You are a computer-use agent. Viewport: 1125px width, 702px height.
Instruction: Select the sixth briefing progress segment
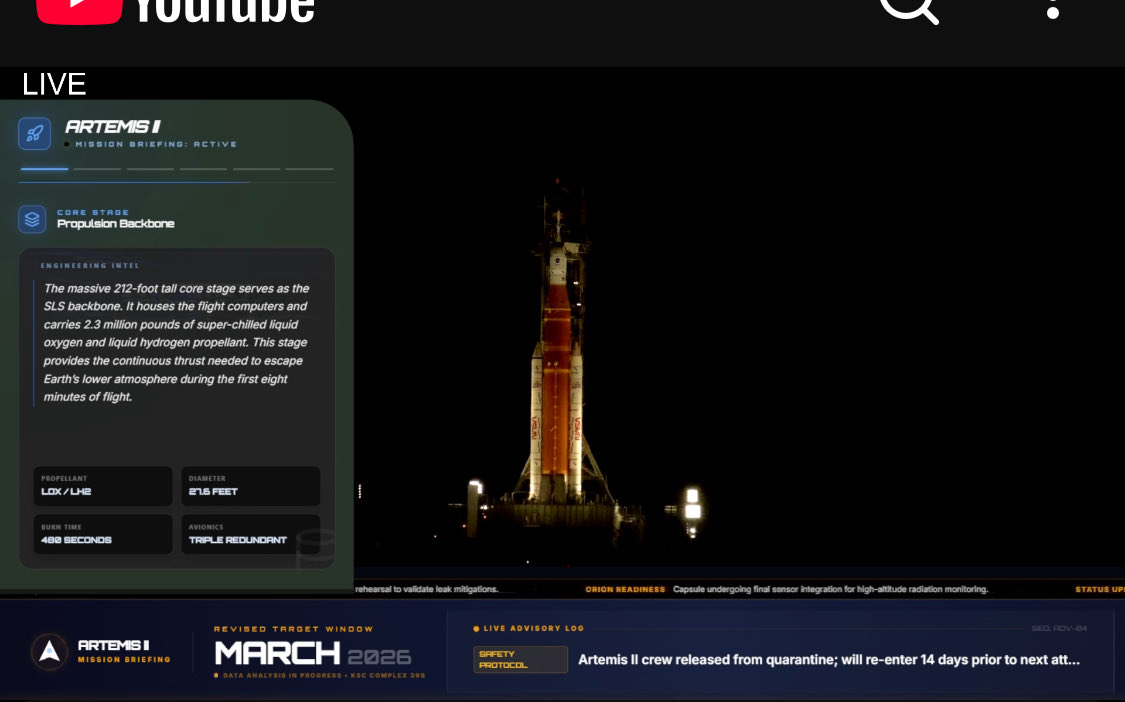[x=310, y=169]
